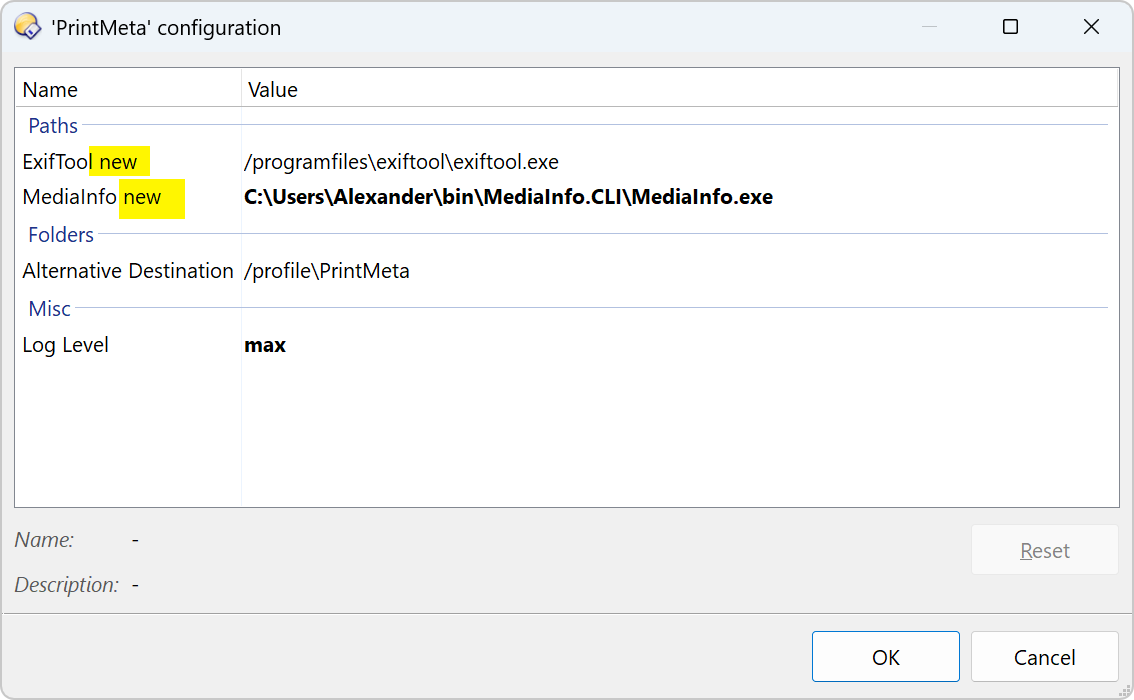
Task: Click the PrintMeta configuration title bar icon
Action: [27, 27]
